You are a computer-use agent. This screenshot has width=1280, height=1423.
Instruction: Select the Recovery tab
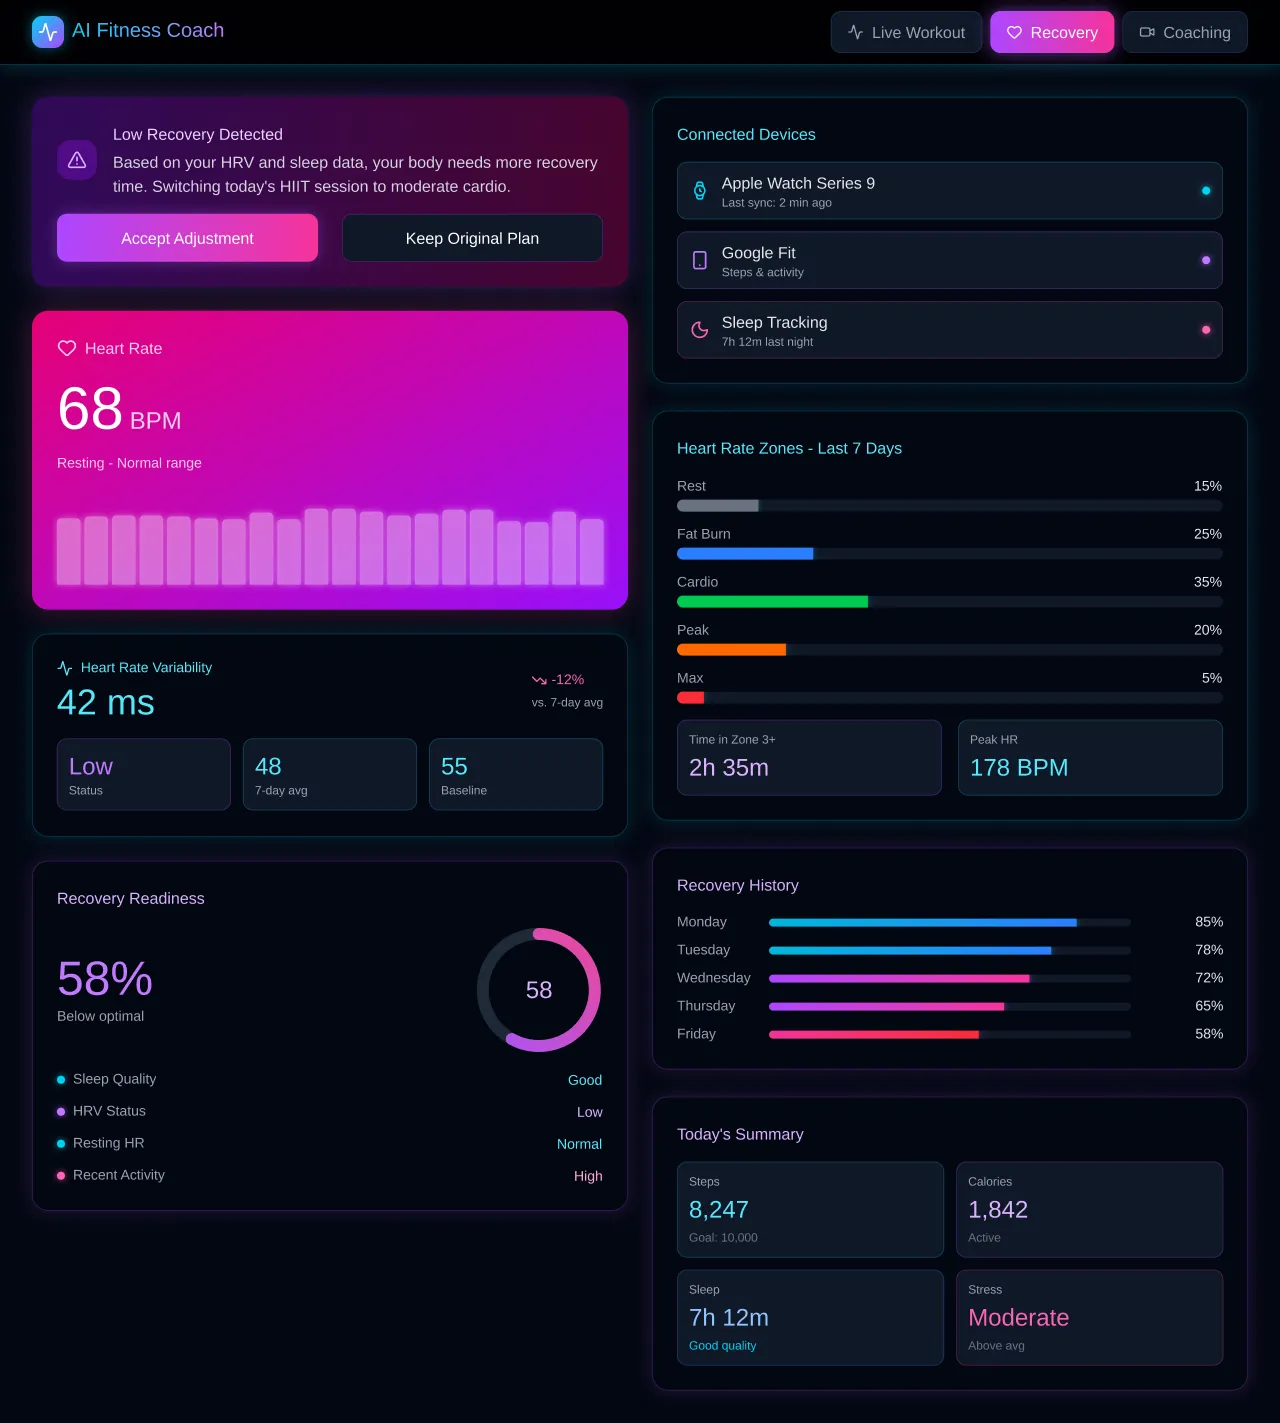pyautogui.click(x=1052, y=32)
